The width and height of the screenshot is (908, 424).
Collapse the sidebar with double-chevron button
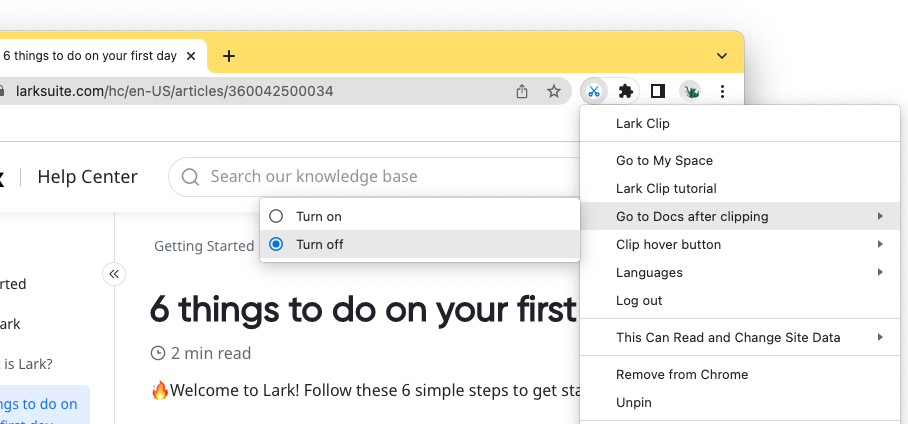[114, 274]
